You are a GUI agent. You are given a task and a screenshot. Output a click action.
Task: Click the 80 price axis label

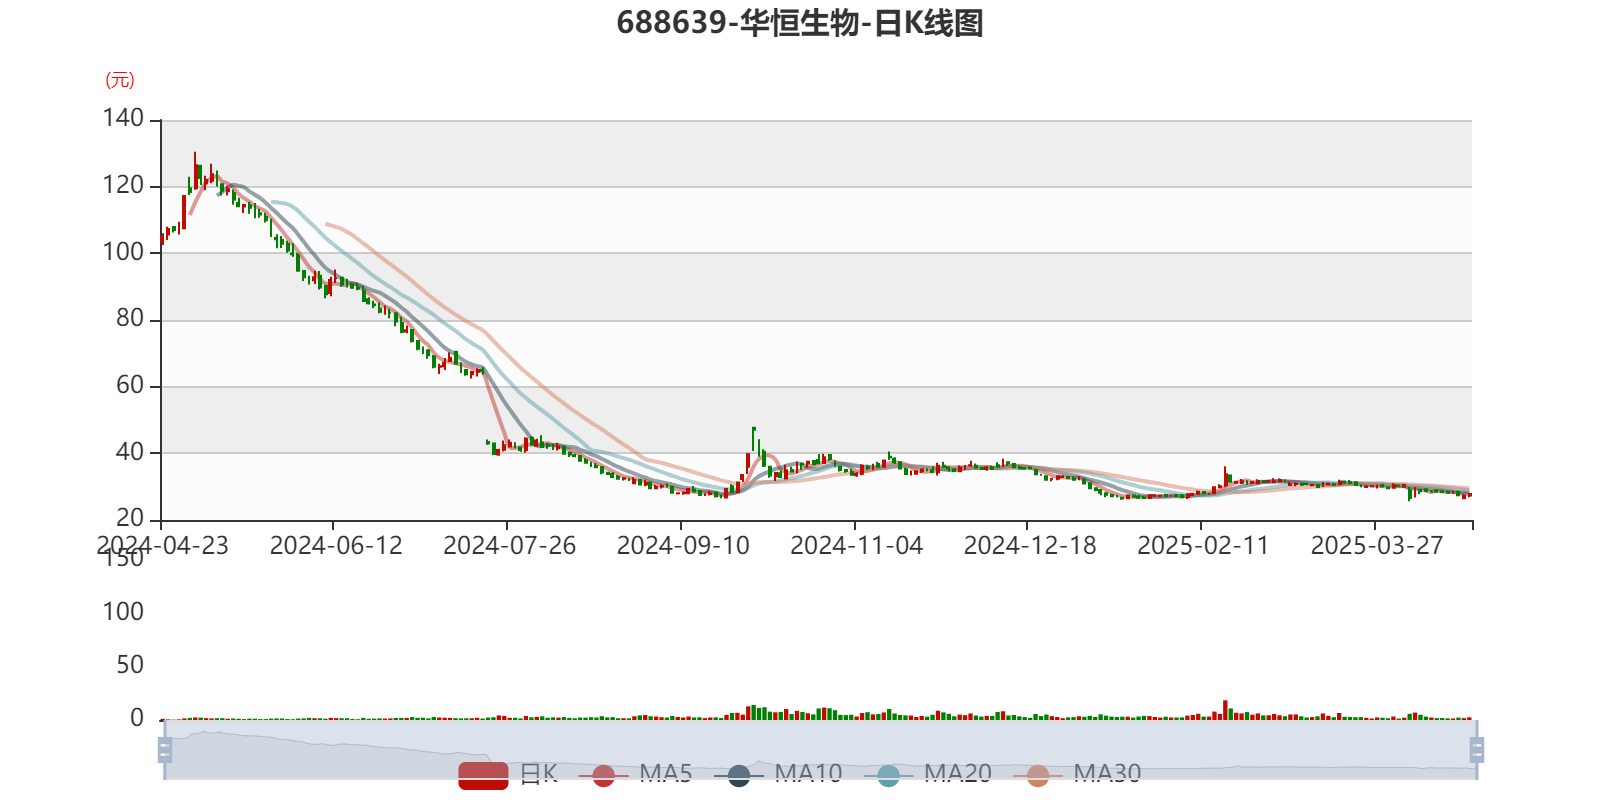tap(130, 318)
